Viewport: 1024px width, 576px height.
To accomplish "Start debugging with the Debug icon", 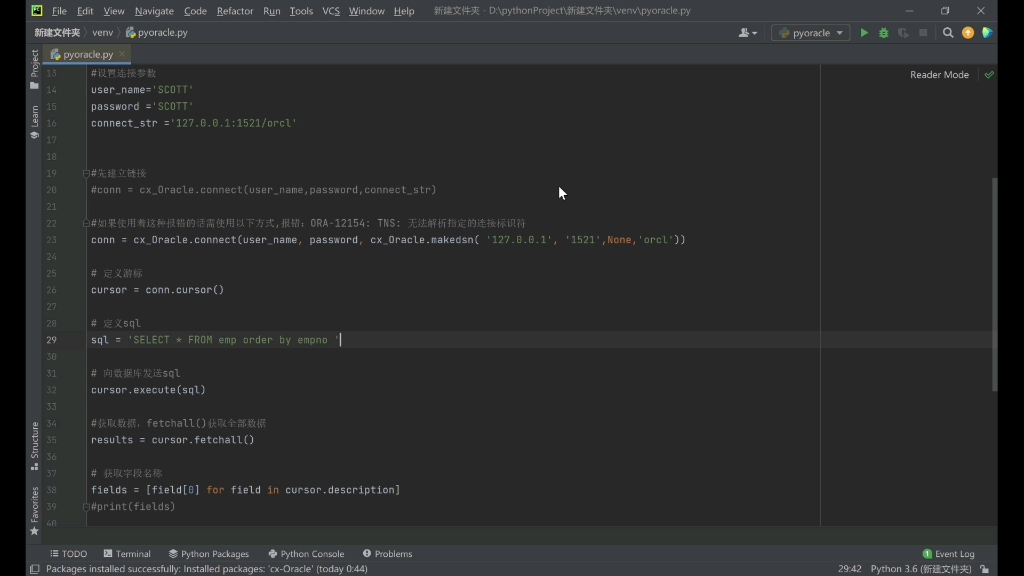I will [x=883, y=32].
